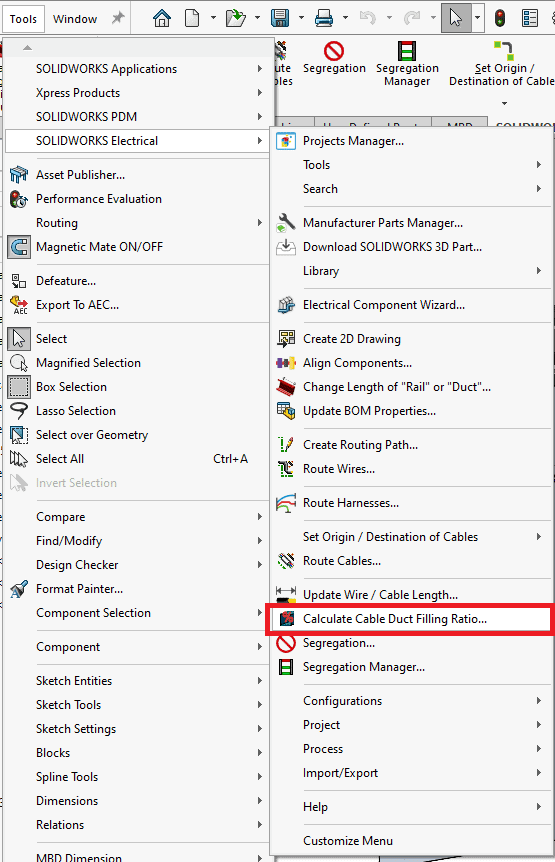Choose Route Cables
Image resolution: width=555 pixels, height=862 pixels.
point(412,561)
